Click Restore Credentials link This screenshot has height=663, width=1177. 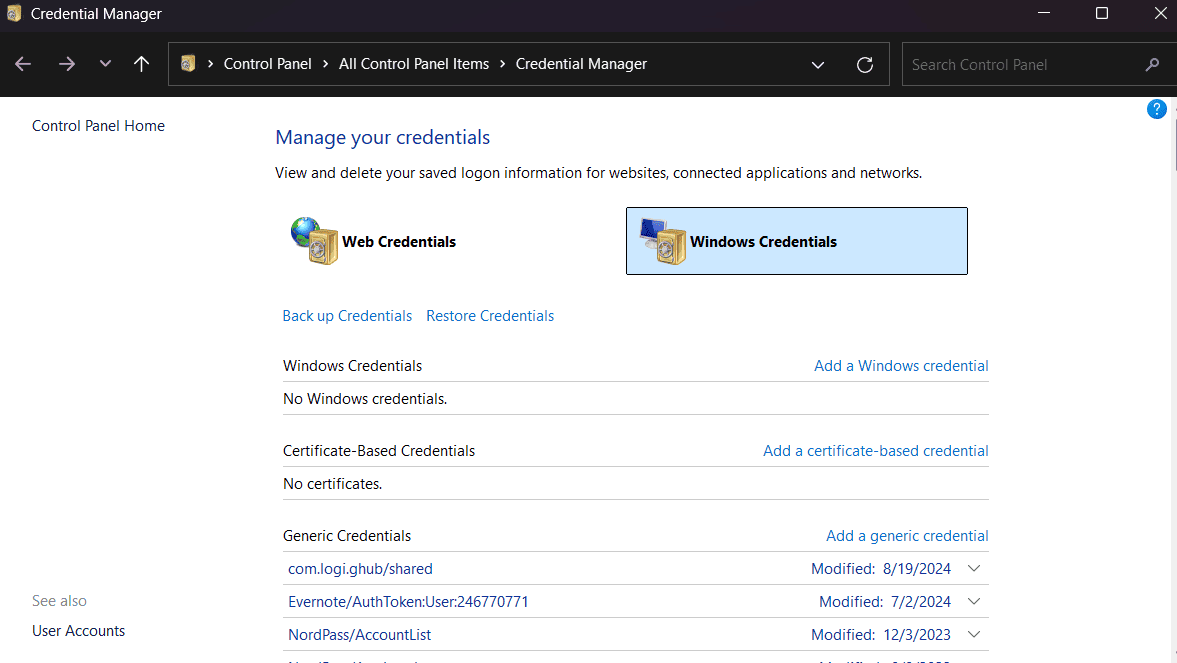tap(490, 316)
